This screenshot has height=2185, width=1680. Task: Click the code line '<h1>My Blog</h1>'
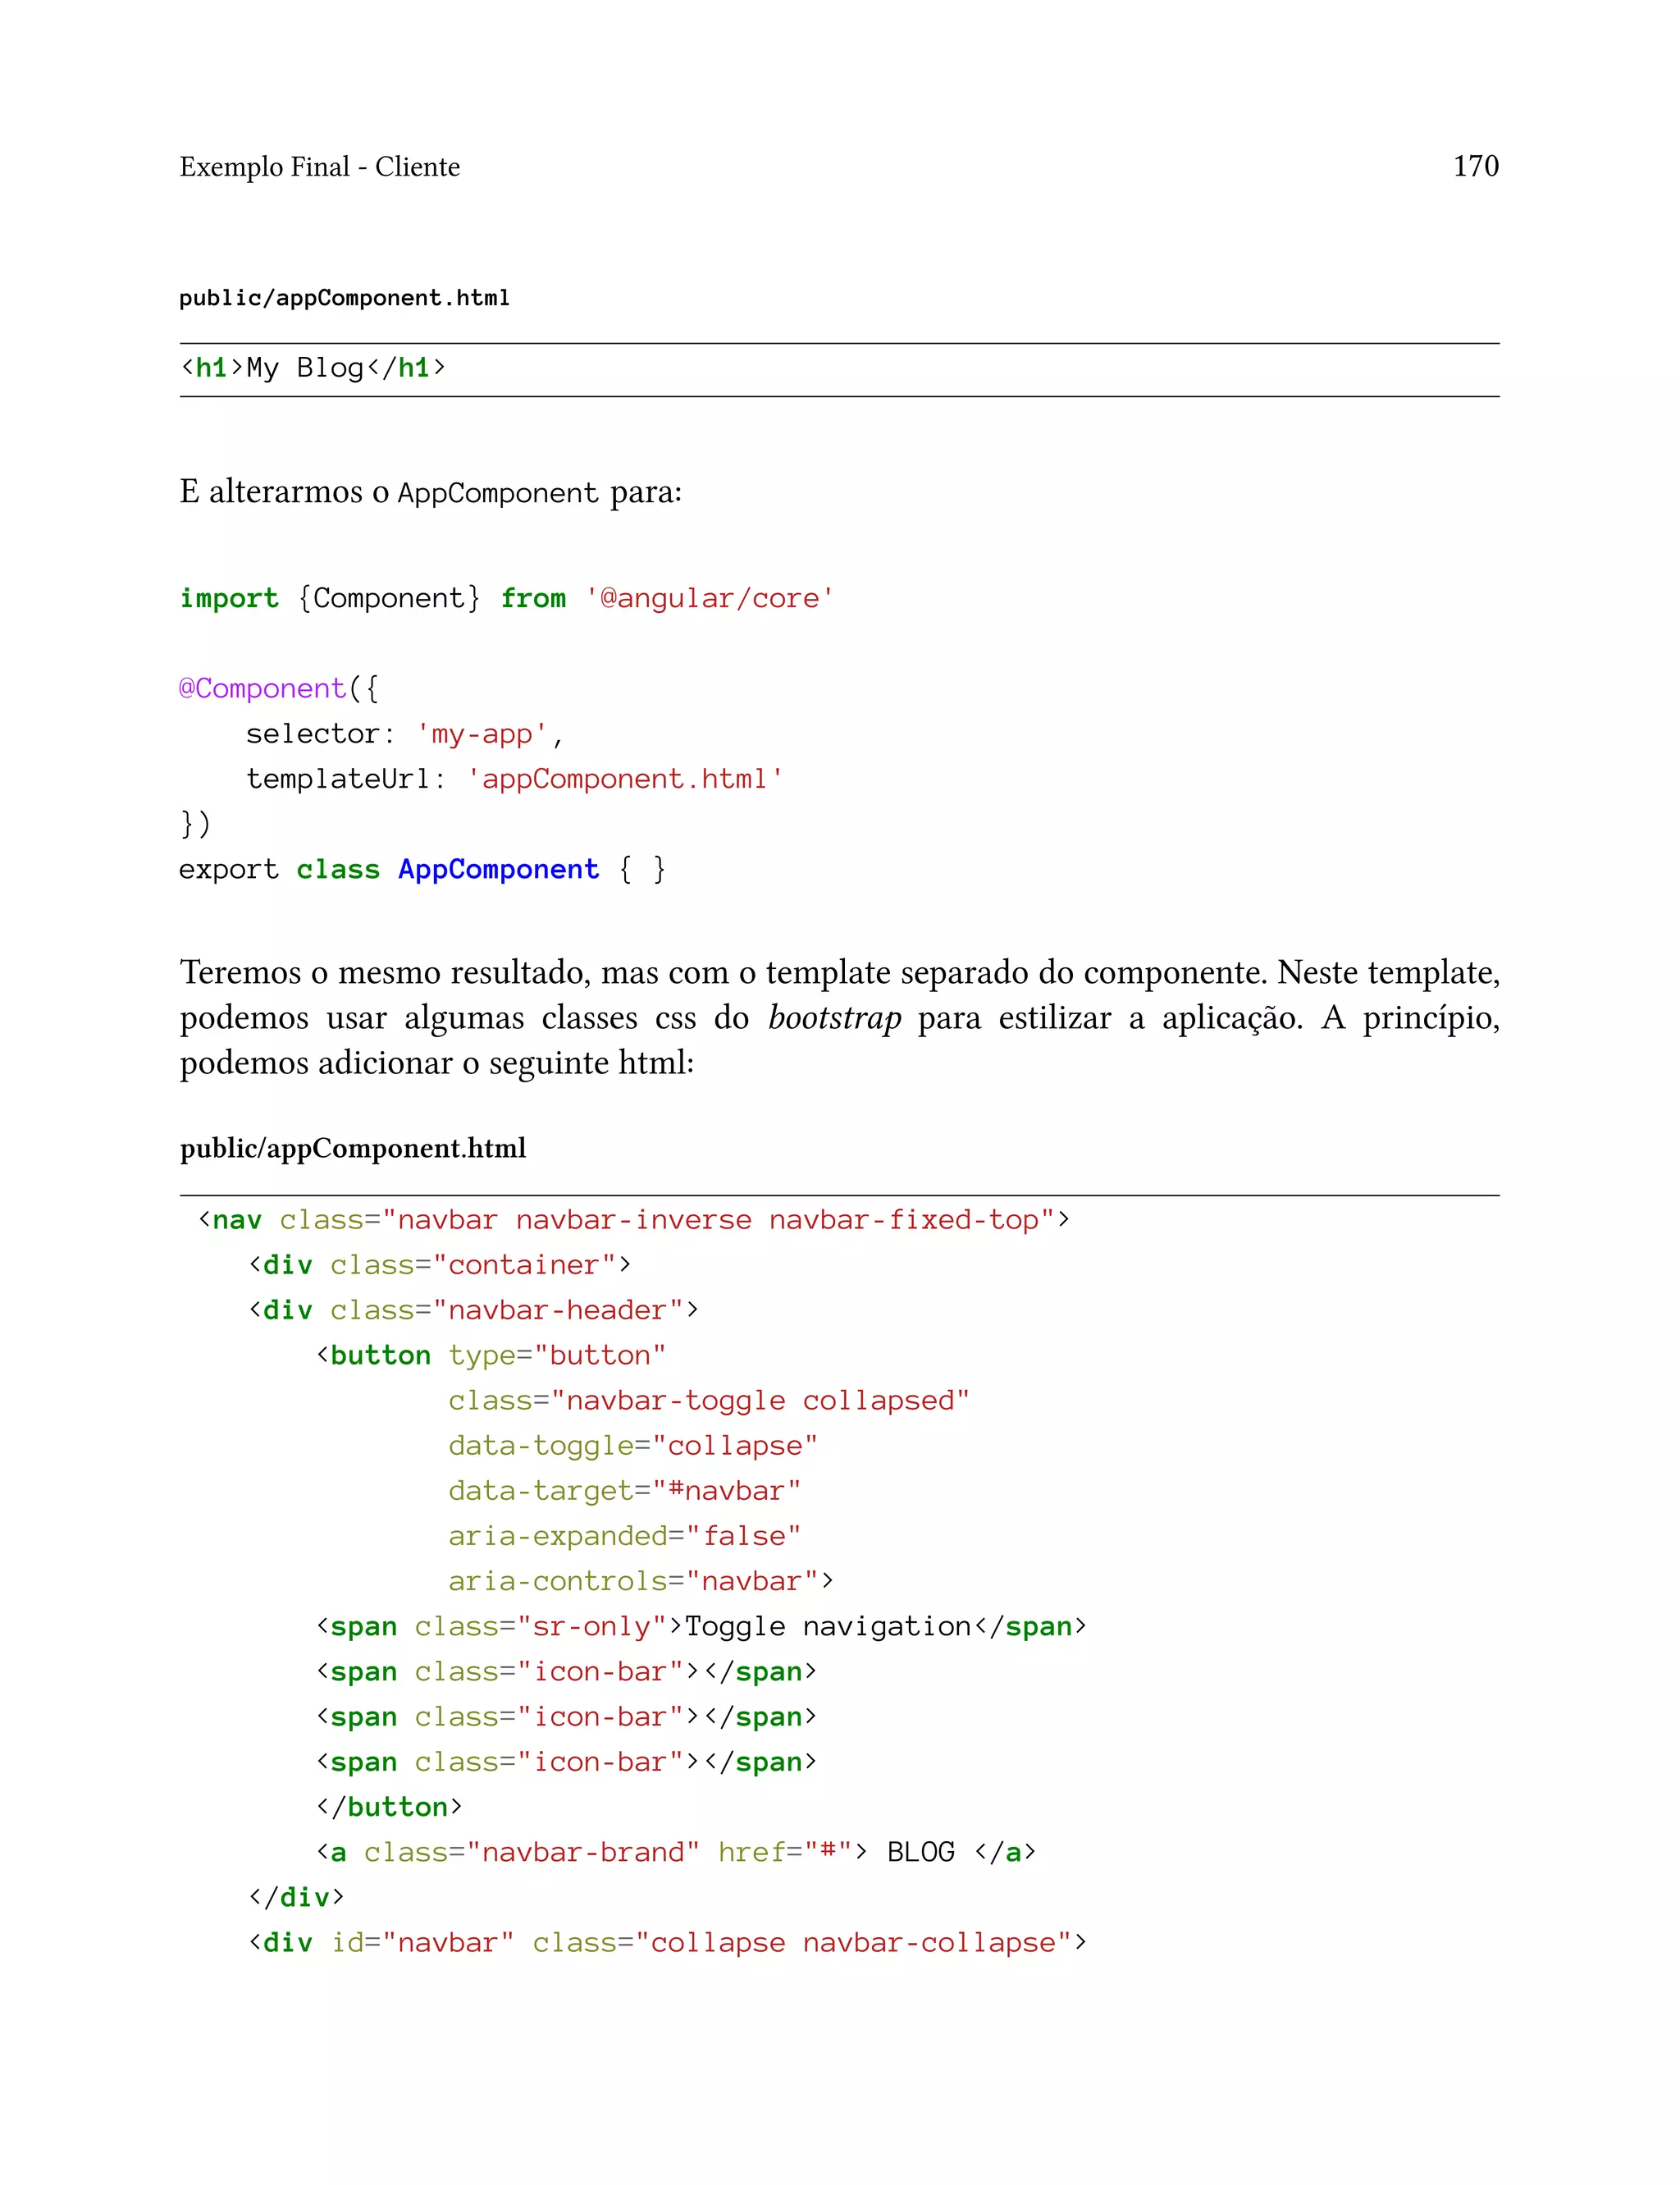tap(313, 369)
